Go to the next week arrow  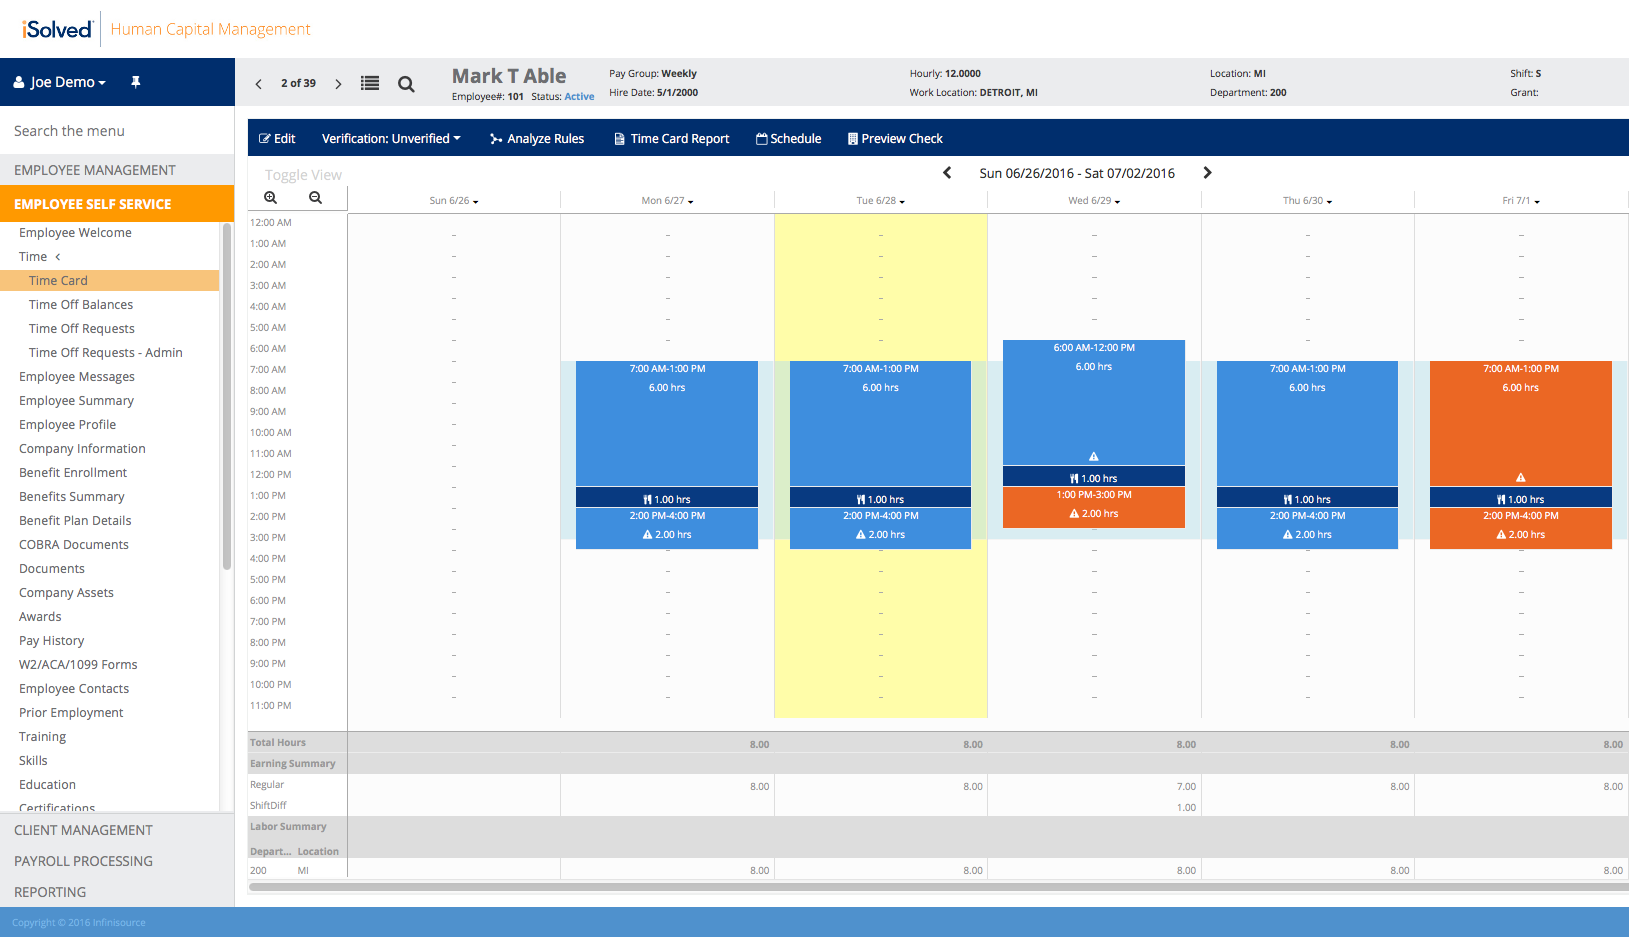tap(1207, 173)
